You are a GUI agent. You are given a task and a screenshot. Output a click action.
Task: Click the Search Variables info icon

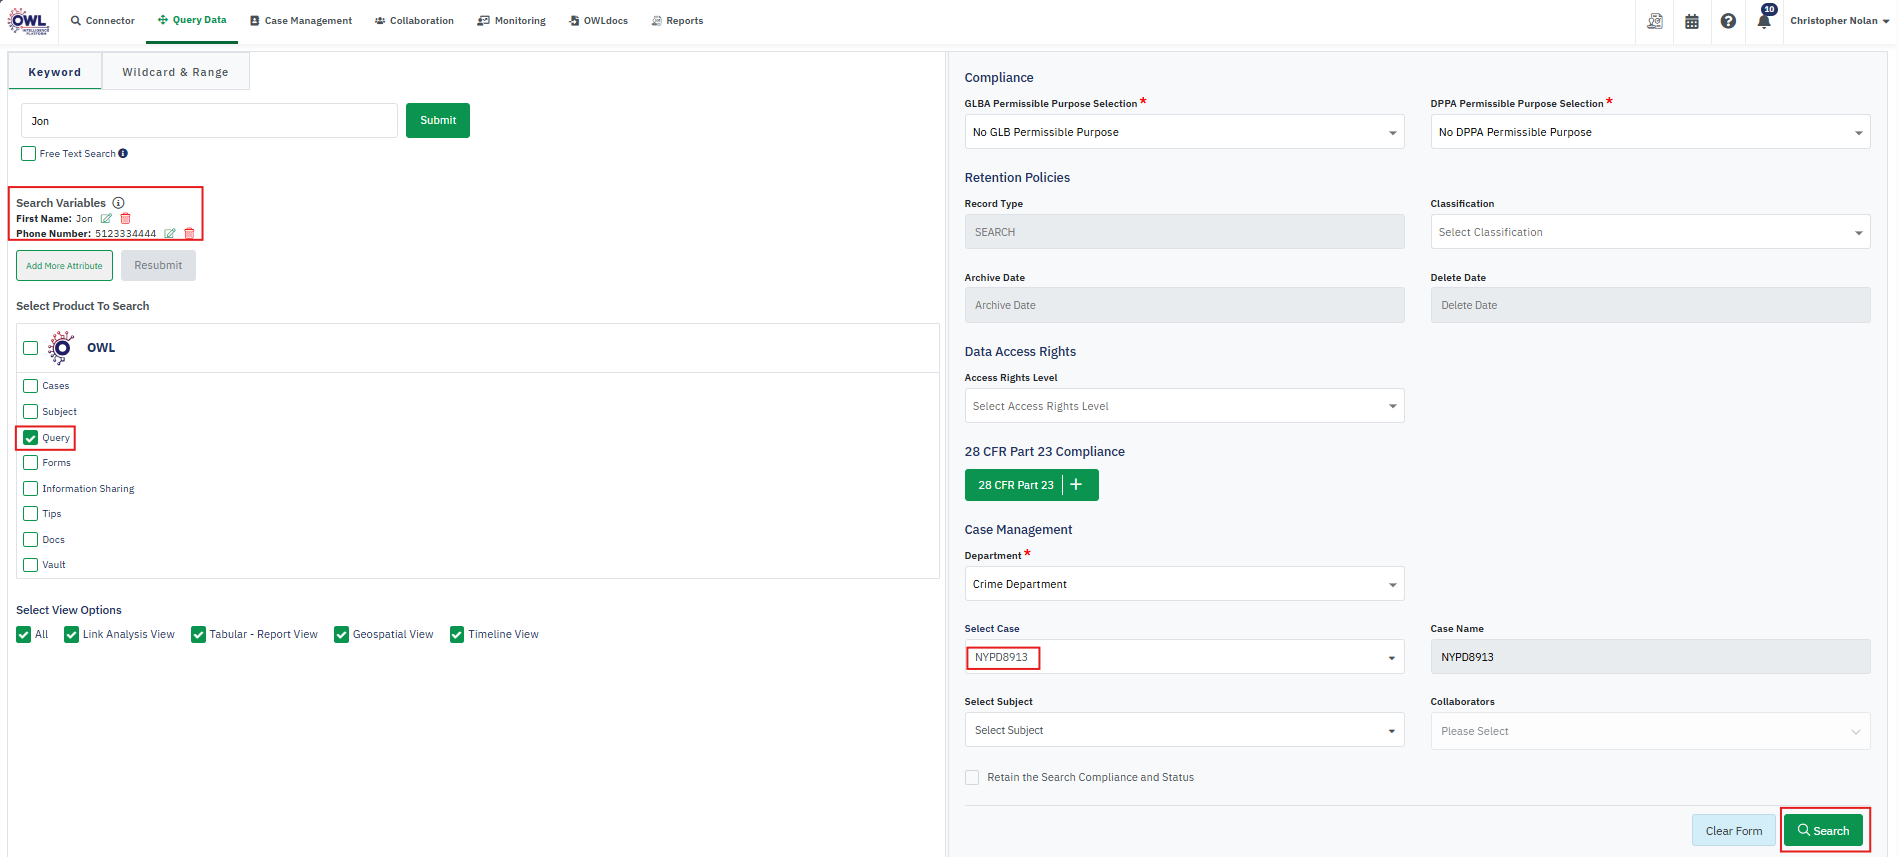pos(118,203)
